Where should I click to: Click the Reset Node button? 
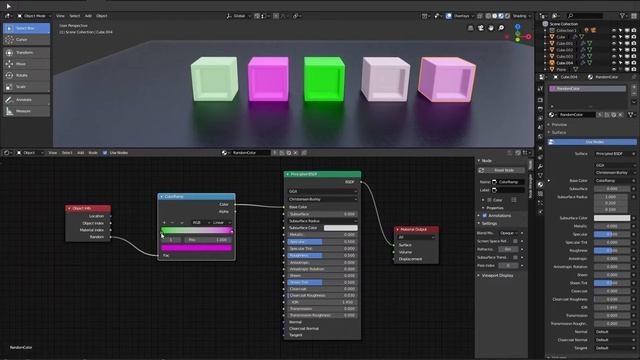click(x=501, y=170)
